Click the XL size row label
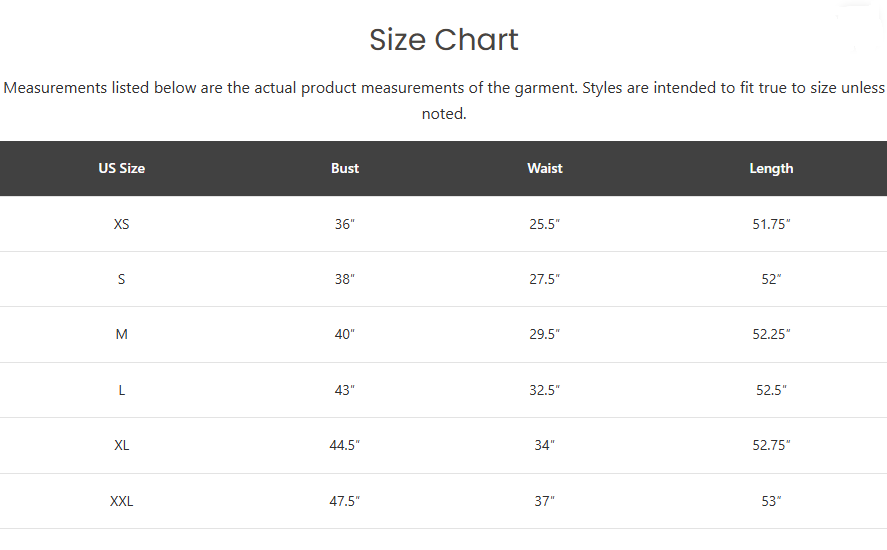Screen dimensions: 887x550 point(122,445)
